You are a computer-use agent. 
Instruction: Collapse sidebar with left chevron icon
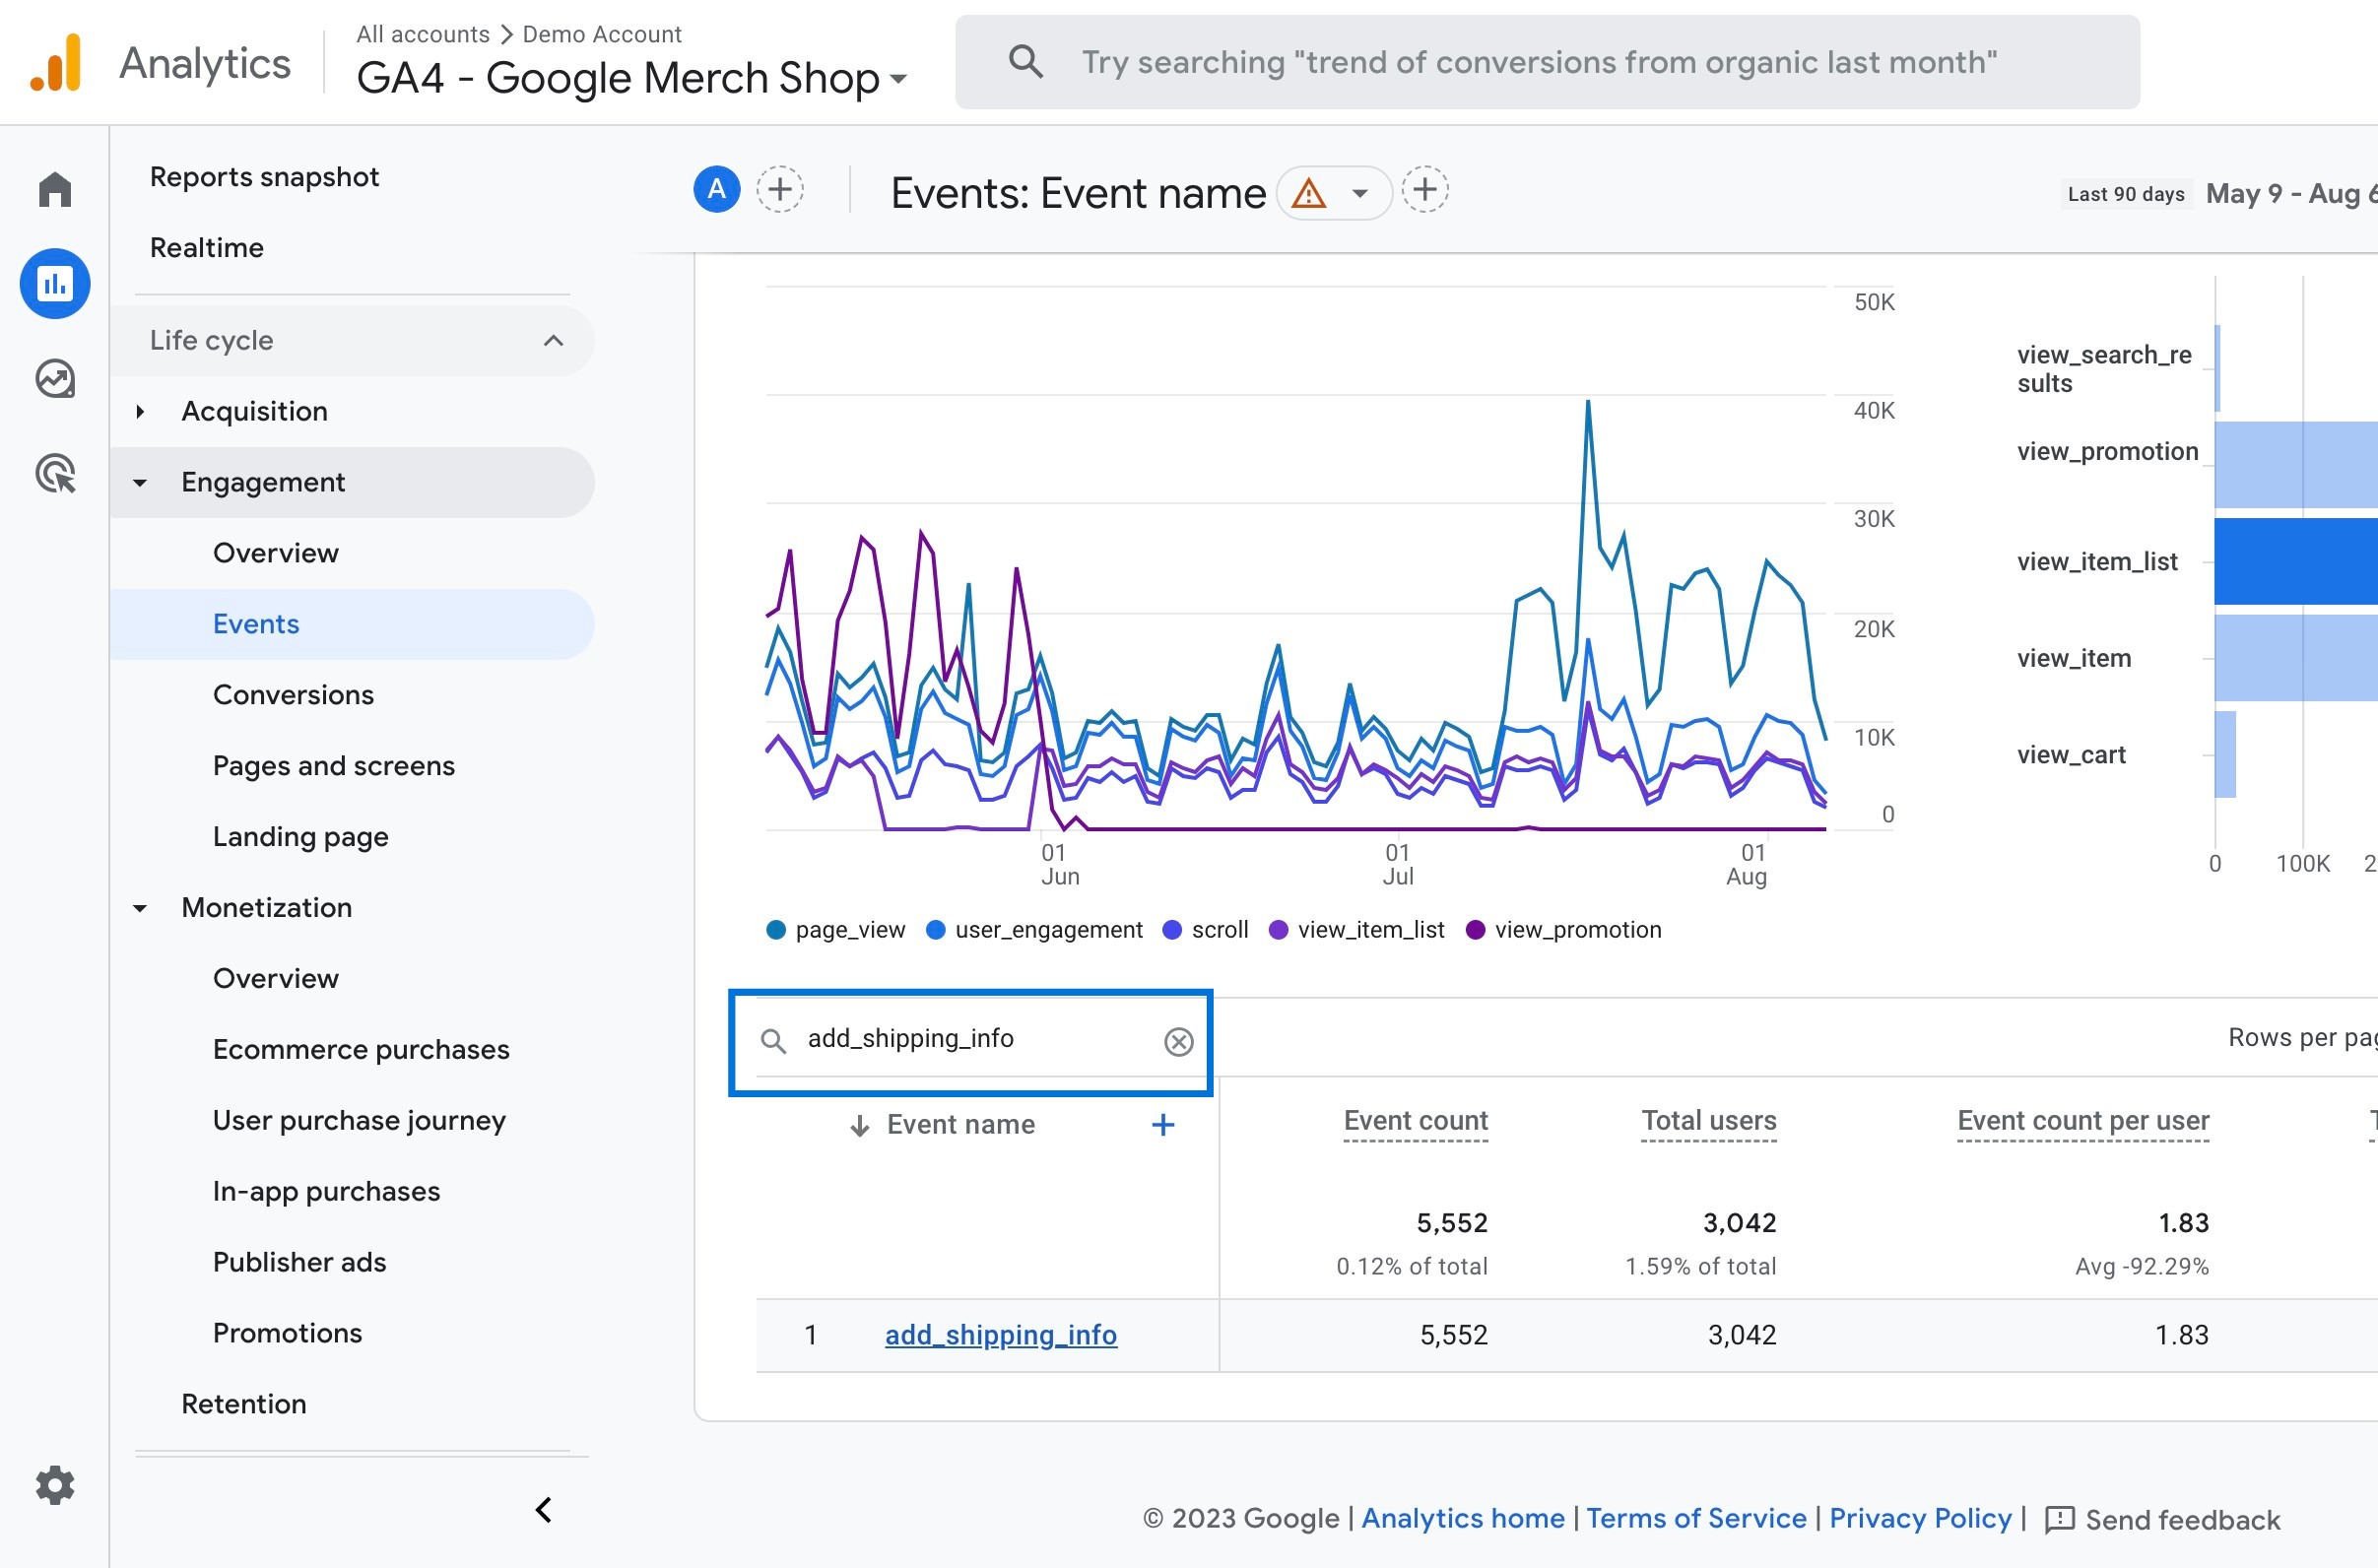(544, 1510)
